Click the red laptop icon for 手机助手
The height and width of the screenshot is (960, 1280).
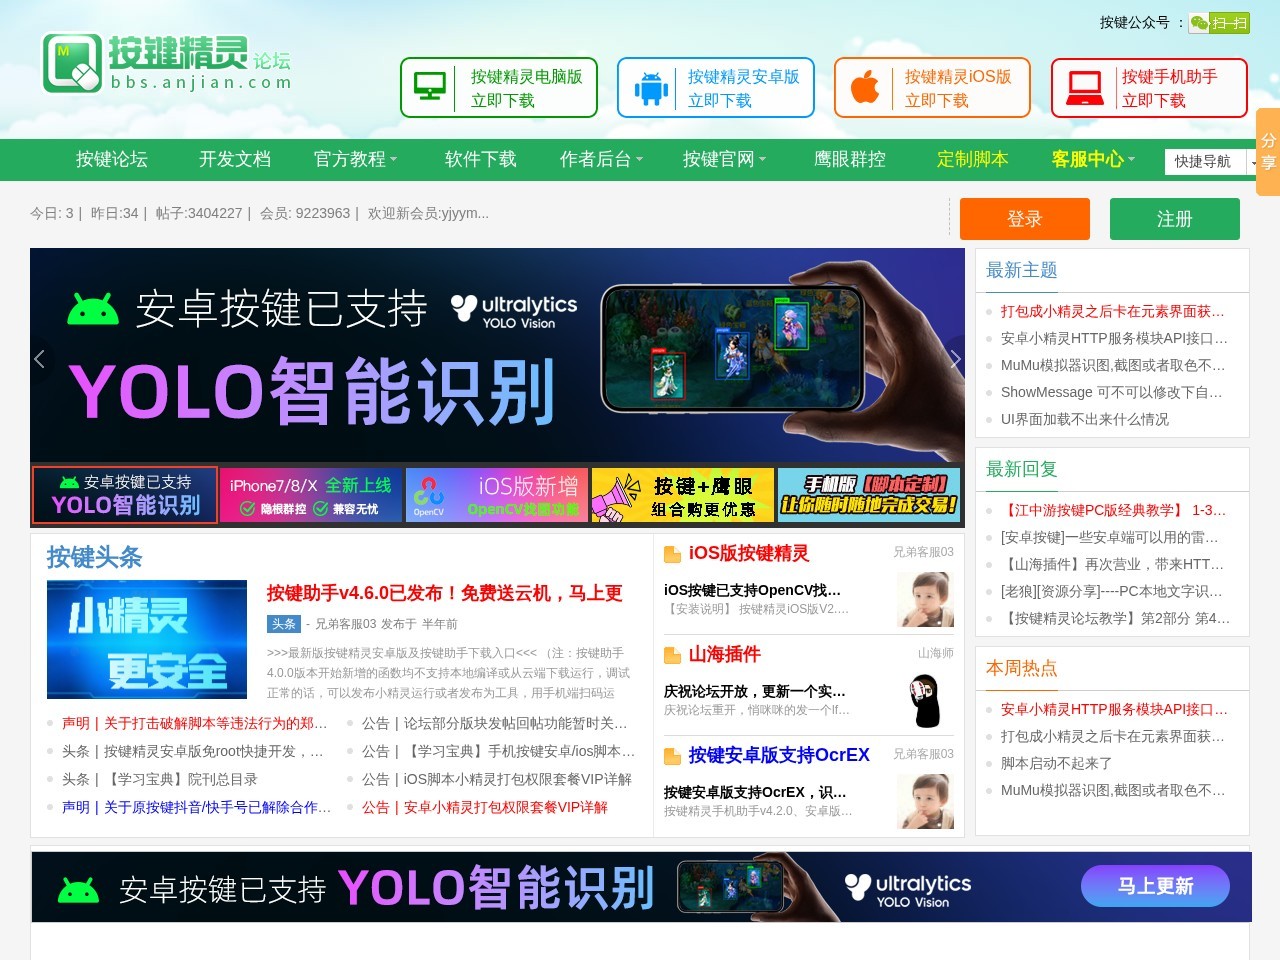pos(1084,88)
